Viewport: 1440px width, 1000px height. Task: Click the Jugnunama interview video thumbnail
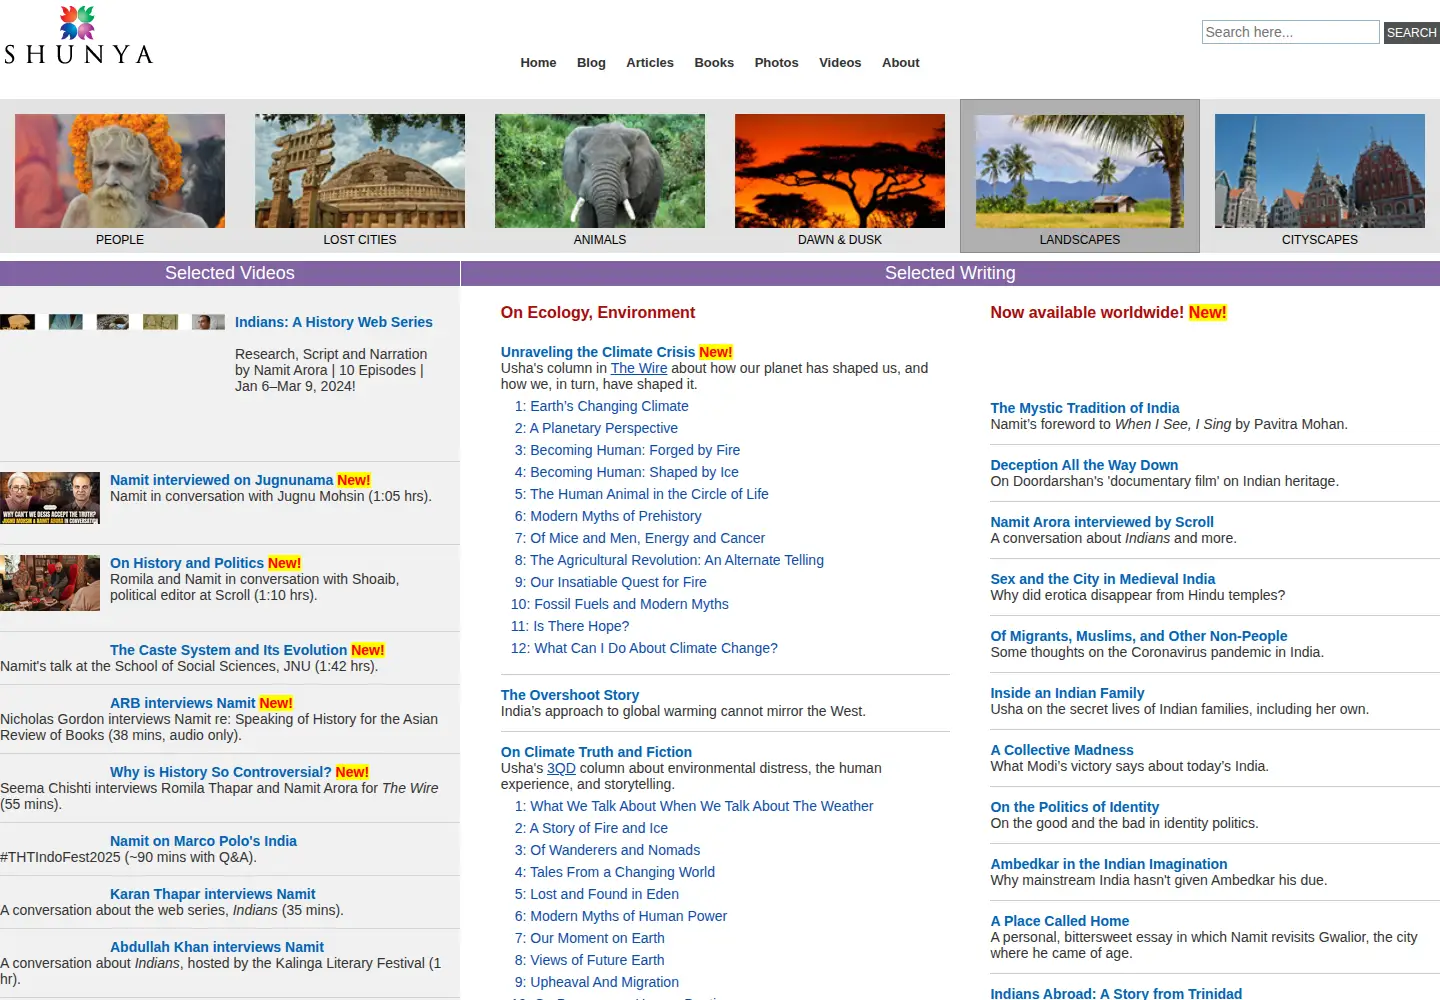(x=50, y=498)
